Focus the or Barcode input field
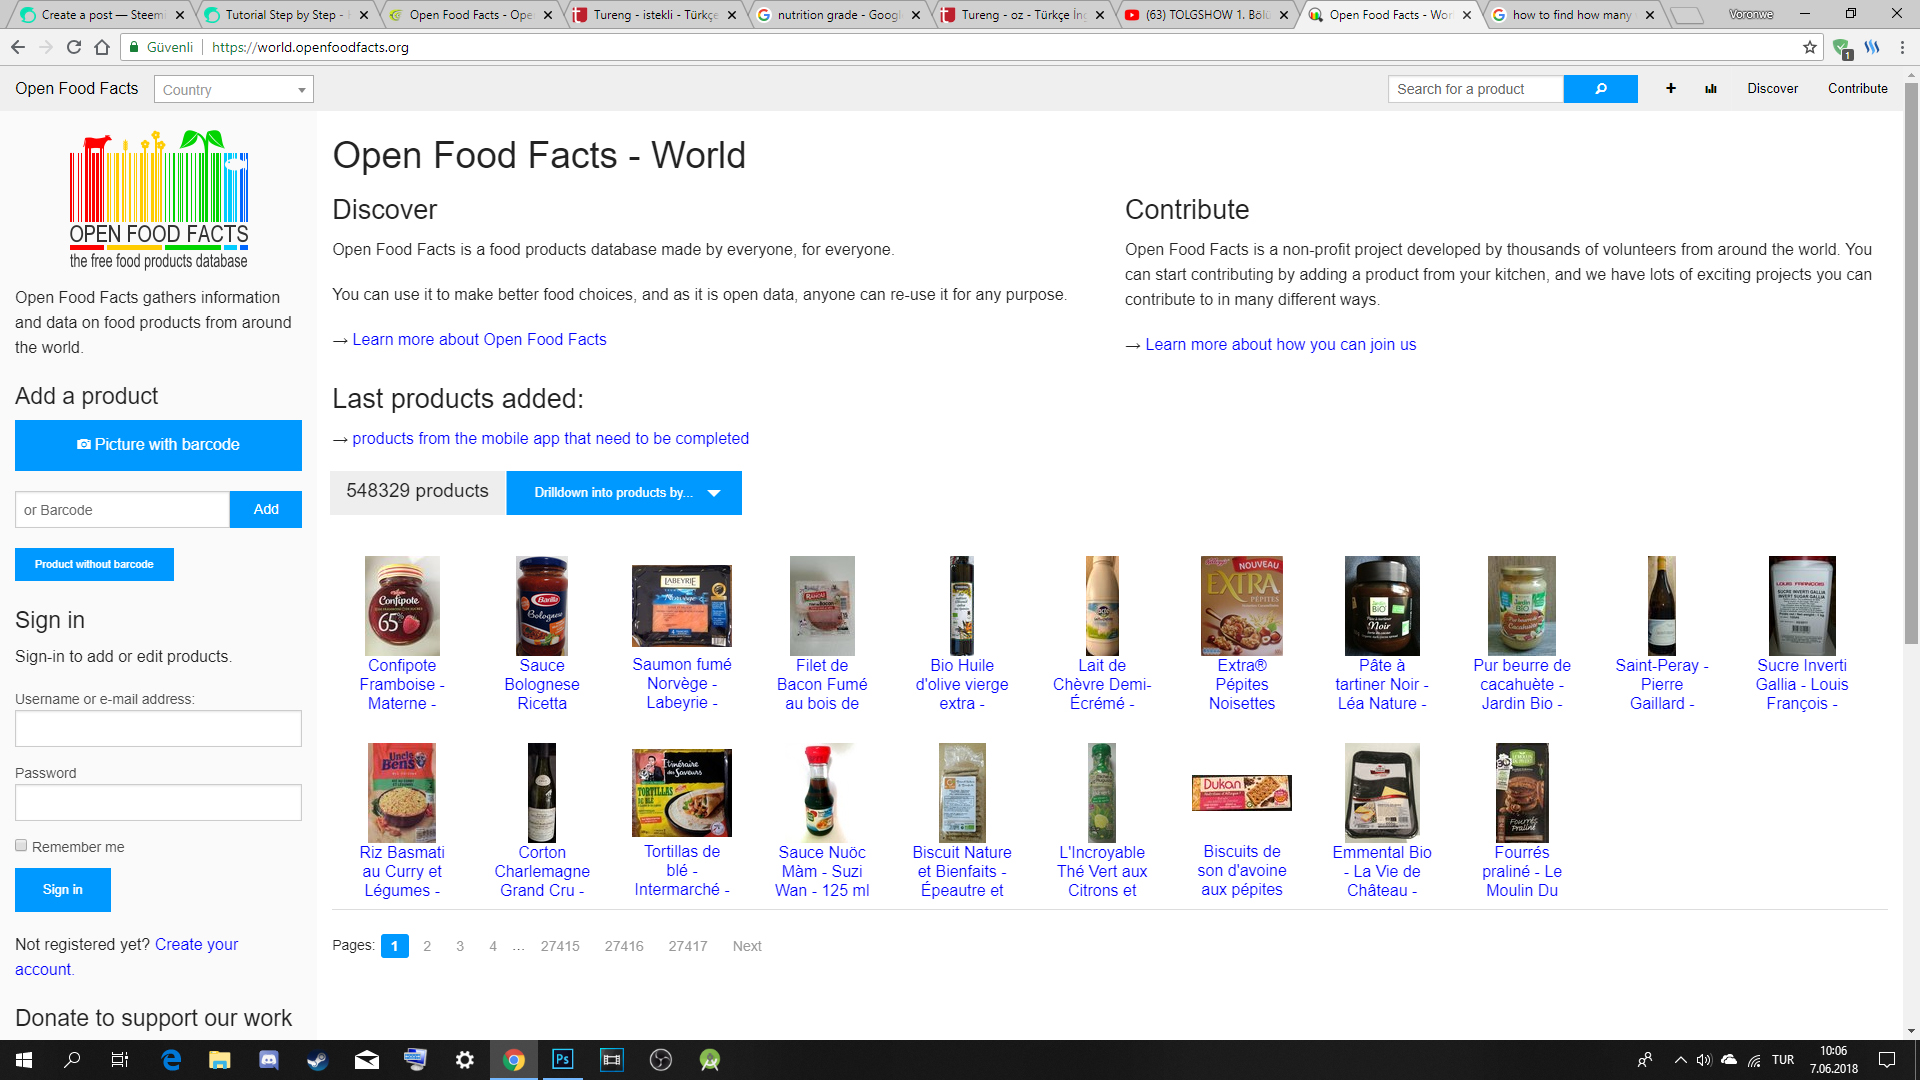The image size is (1920, 1080). coord(122,510)
